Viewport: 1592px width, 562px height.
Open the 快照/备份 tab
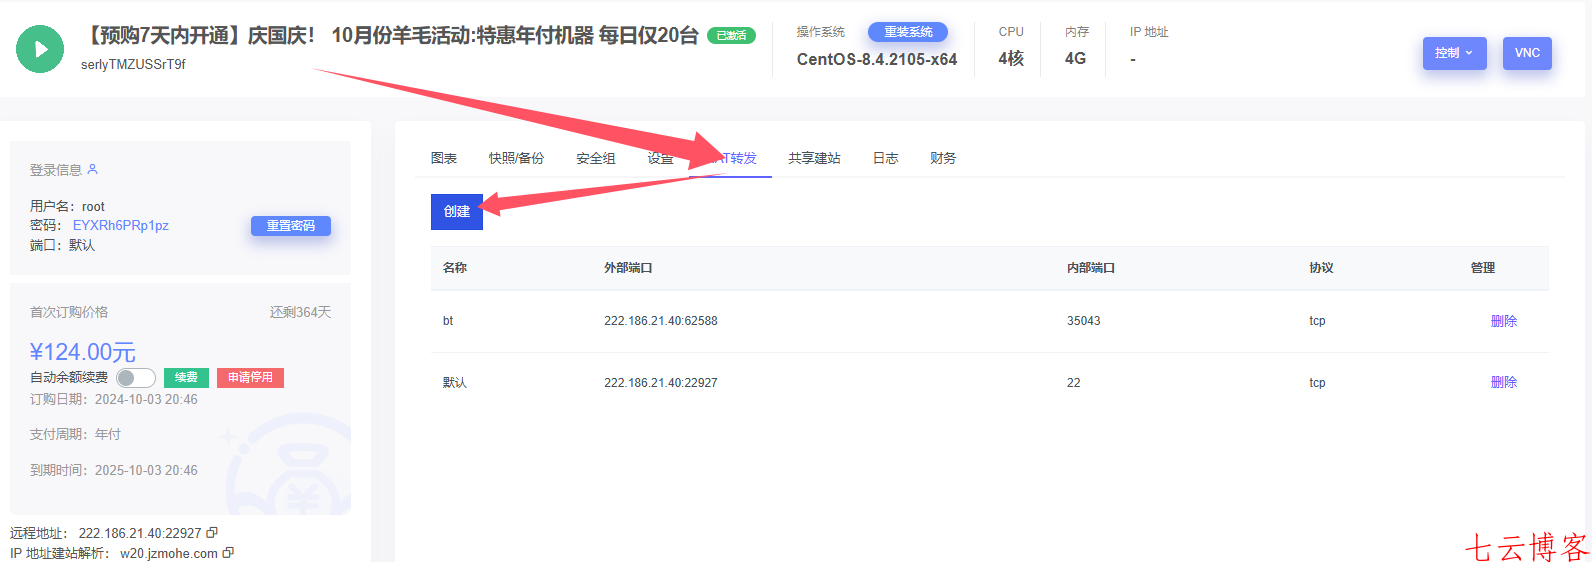click(x=516, y=158)
